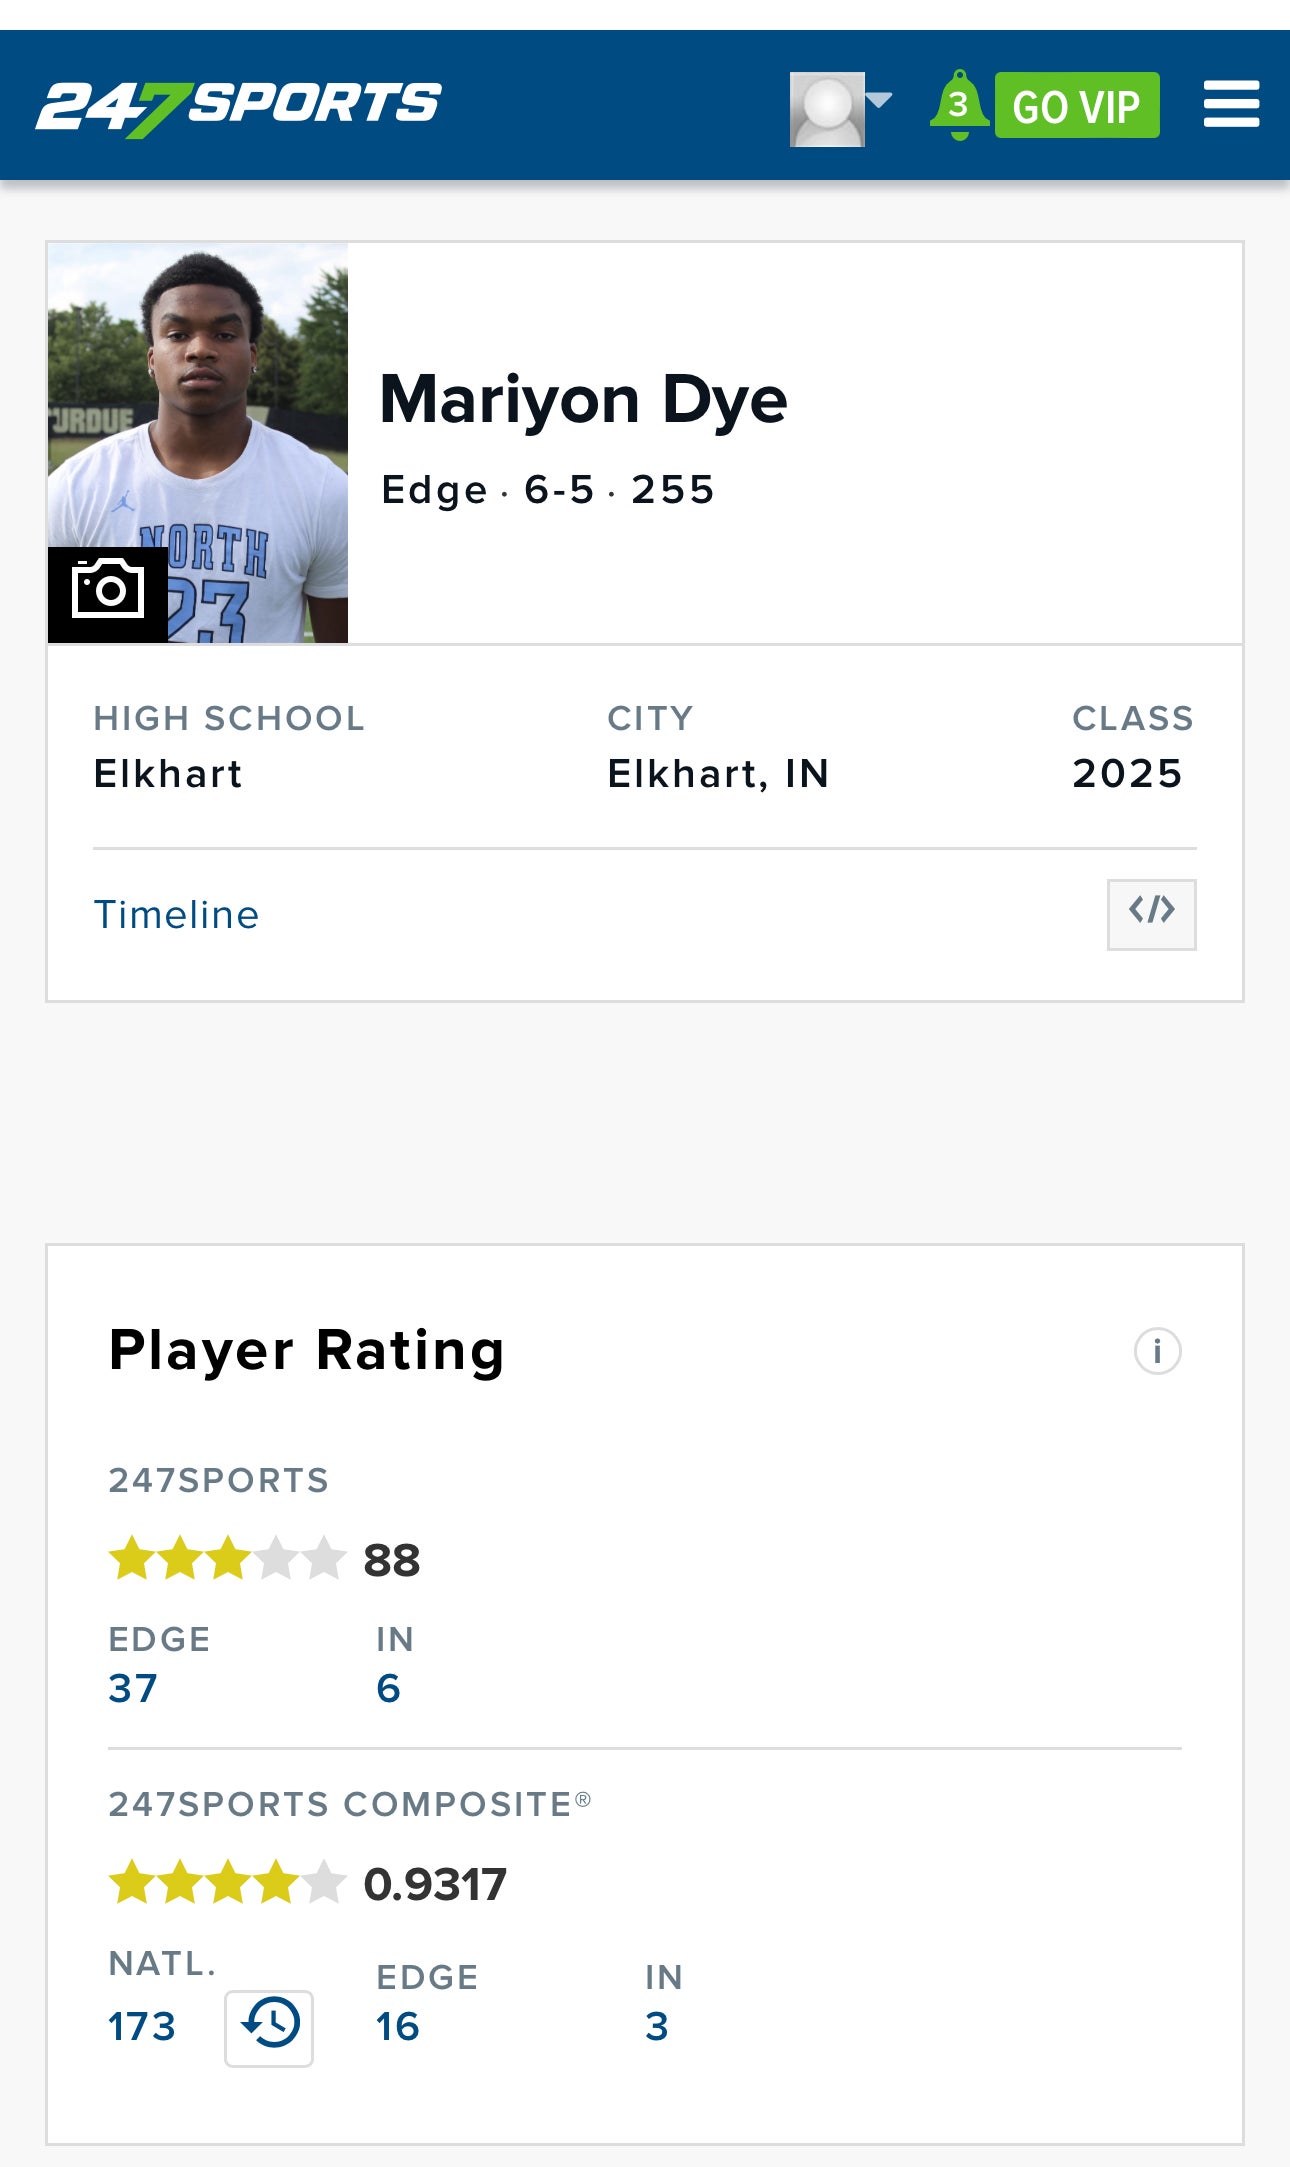Open the Timeline link
The image size is (1290, 2167).
point(176,915)
